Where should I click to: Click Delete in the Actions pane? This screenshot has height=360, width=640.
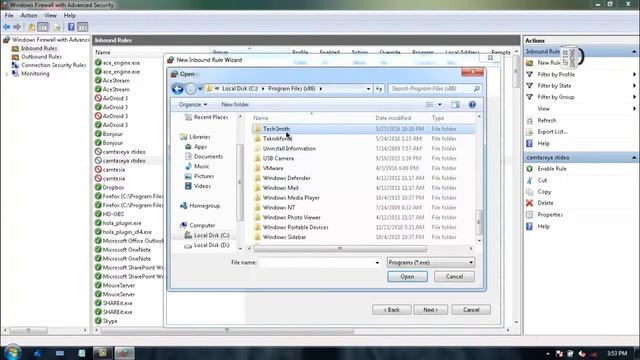click(x=545, y=203)
